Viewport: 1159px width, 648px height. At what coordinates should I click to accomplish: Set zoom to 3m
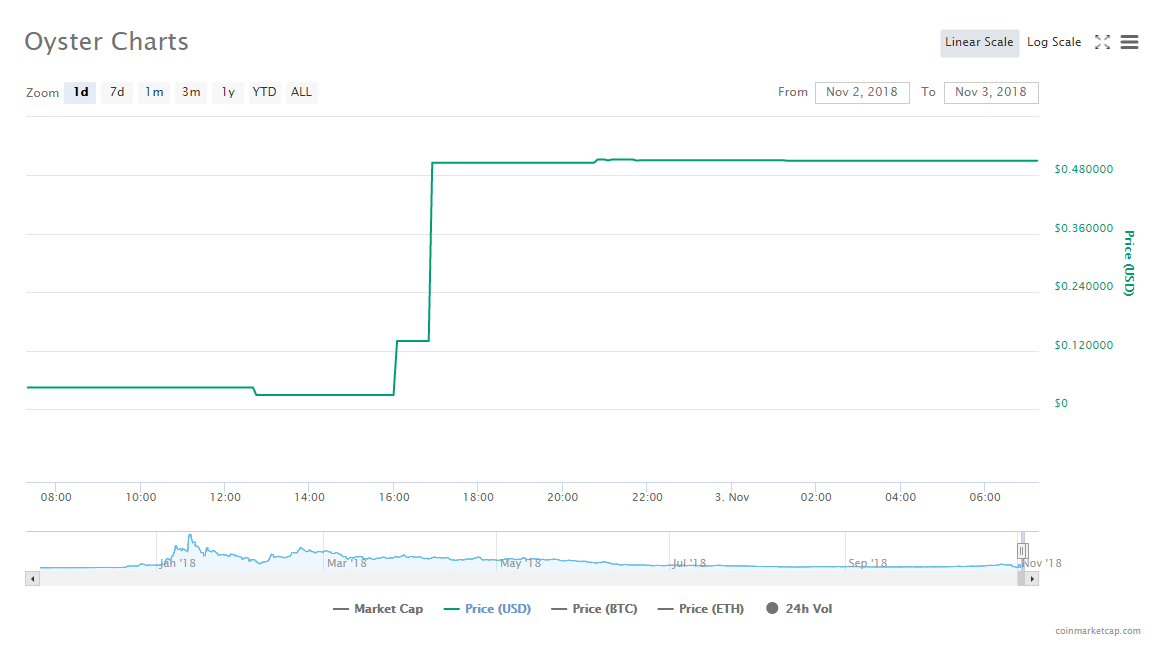(x=191, y=92)
